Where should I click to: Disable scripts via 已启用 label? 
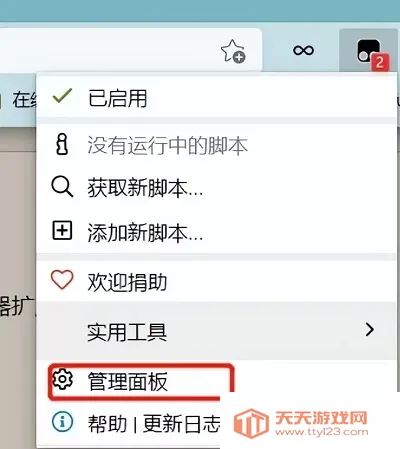pos(117,98)
